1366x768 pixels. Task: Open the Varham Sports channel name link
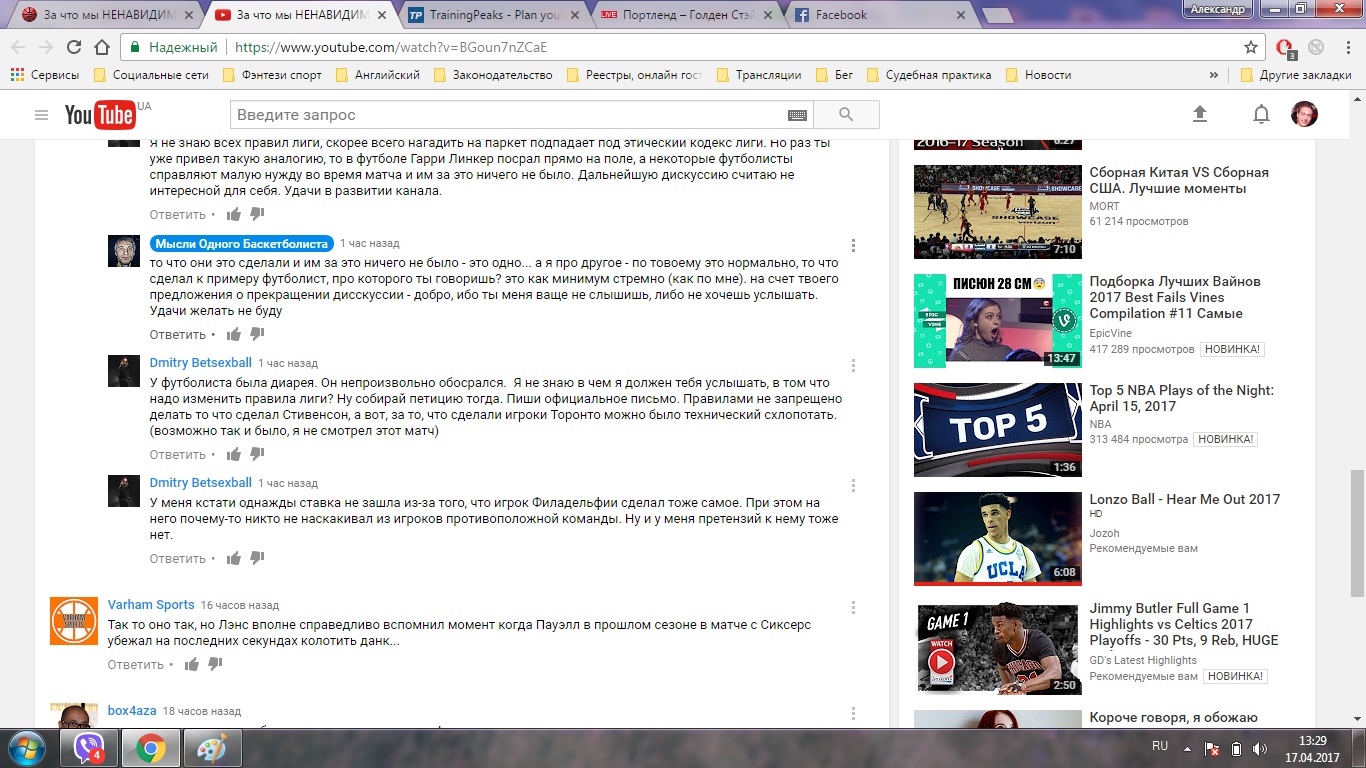coord(151,605)
